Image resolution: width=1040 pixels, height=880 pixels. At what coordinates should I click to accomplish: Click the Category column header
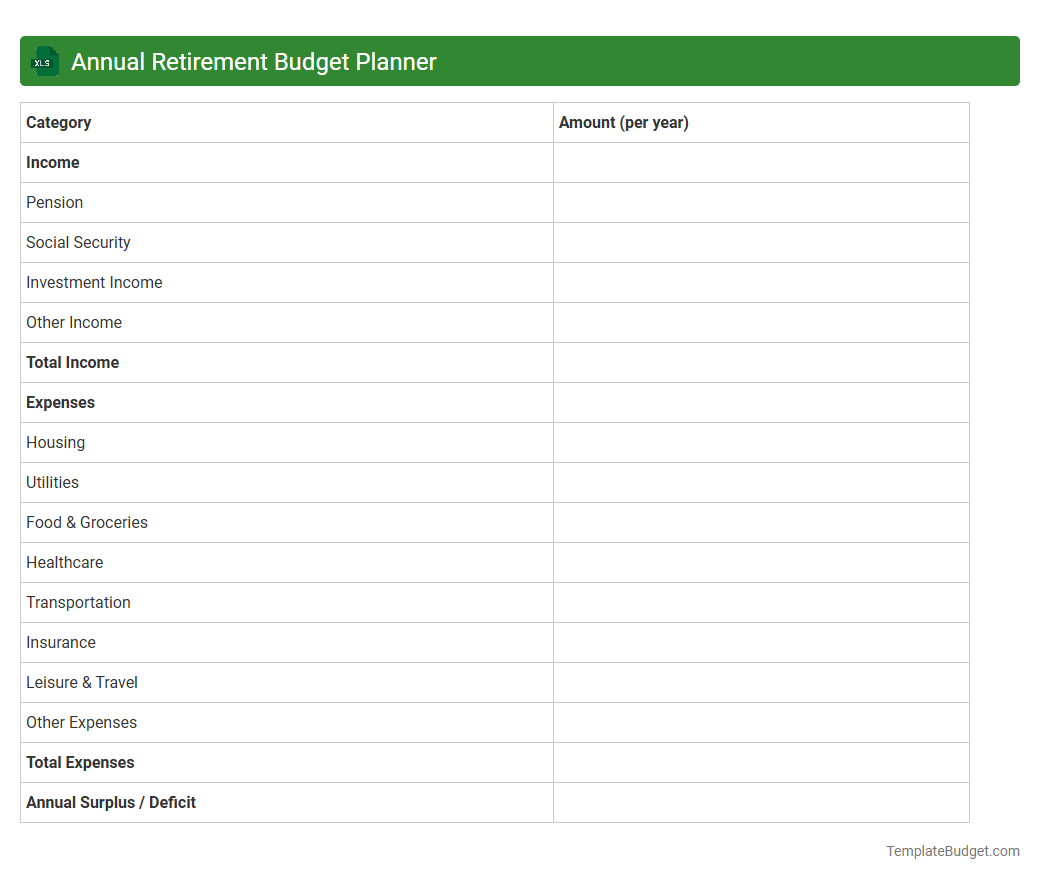point(58,122)
